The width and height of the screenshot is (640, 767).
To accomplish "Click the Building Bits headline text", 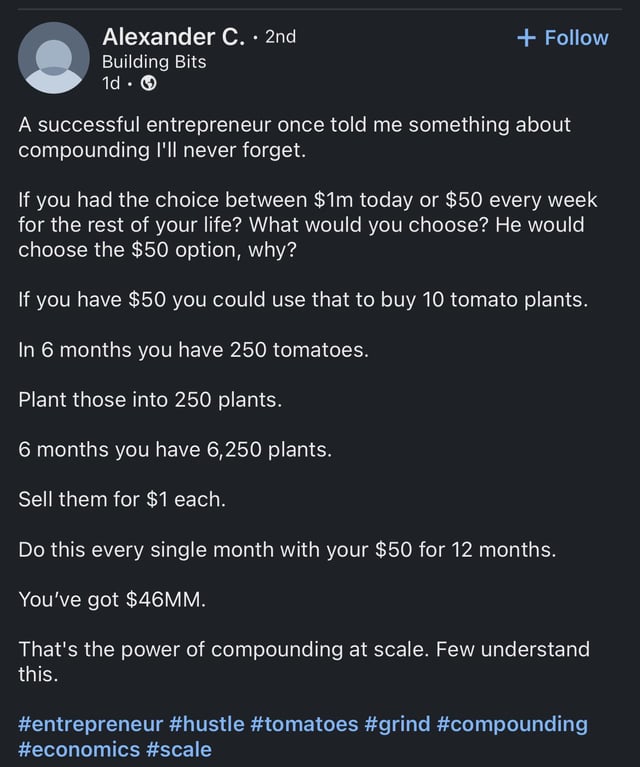I will click(154, 62).
